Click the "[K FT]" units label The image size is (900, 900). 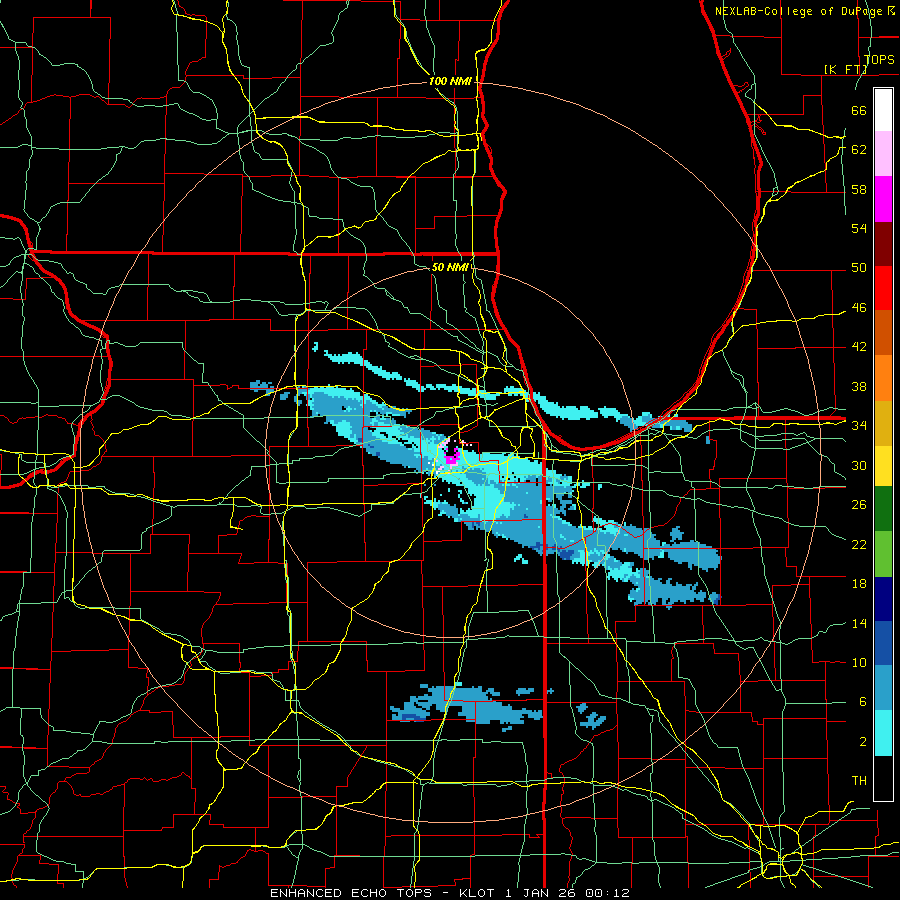(845, 69)
